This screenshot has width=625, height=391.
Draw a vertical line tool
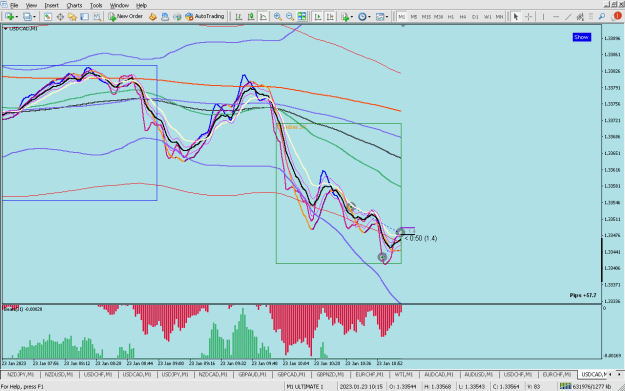[543, 17]
